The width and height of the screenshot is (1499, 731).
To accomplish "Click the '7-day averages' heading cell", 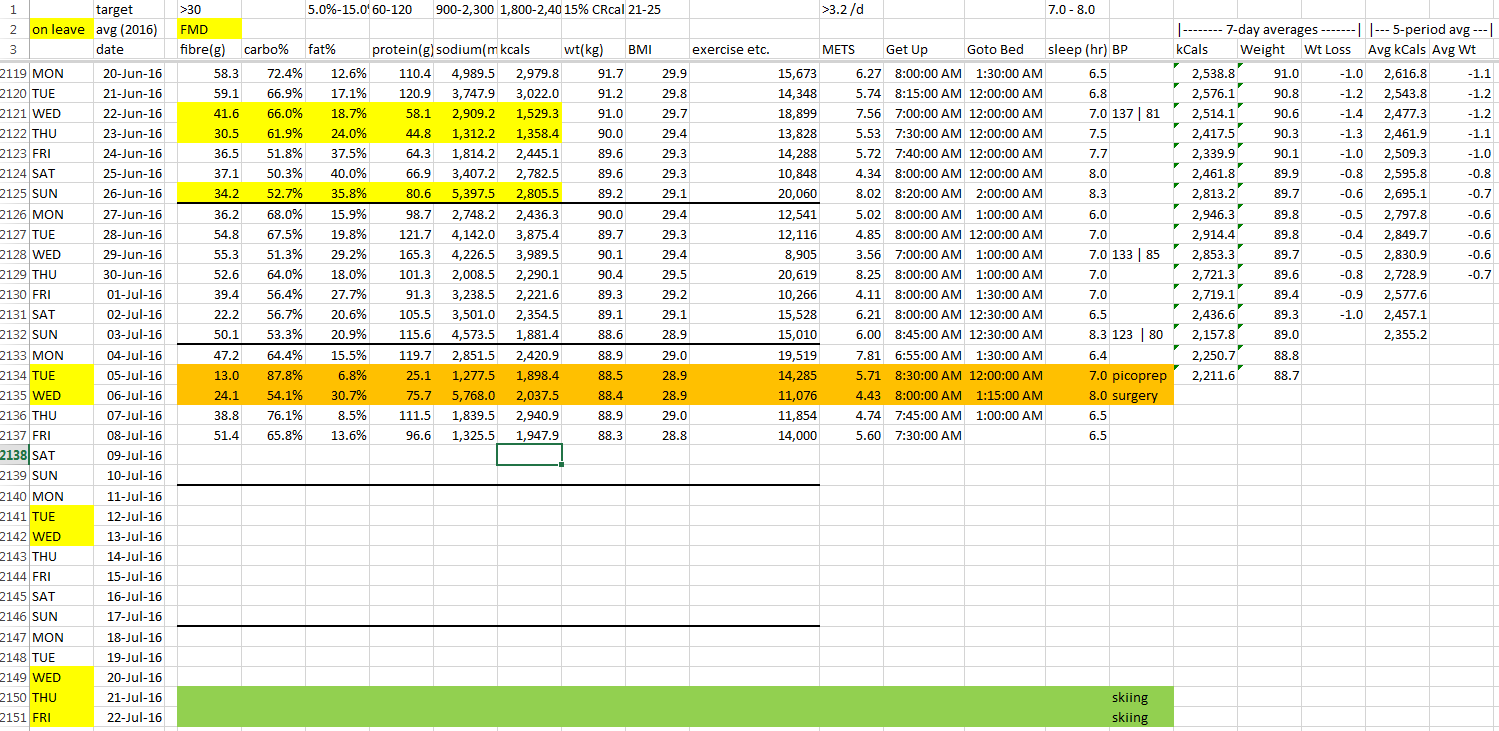I will coord(1268,29).
